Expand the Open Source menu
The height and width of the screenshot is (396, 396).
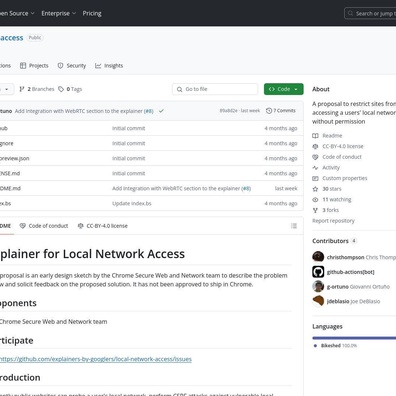point(17,13)
